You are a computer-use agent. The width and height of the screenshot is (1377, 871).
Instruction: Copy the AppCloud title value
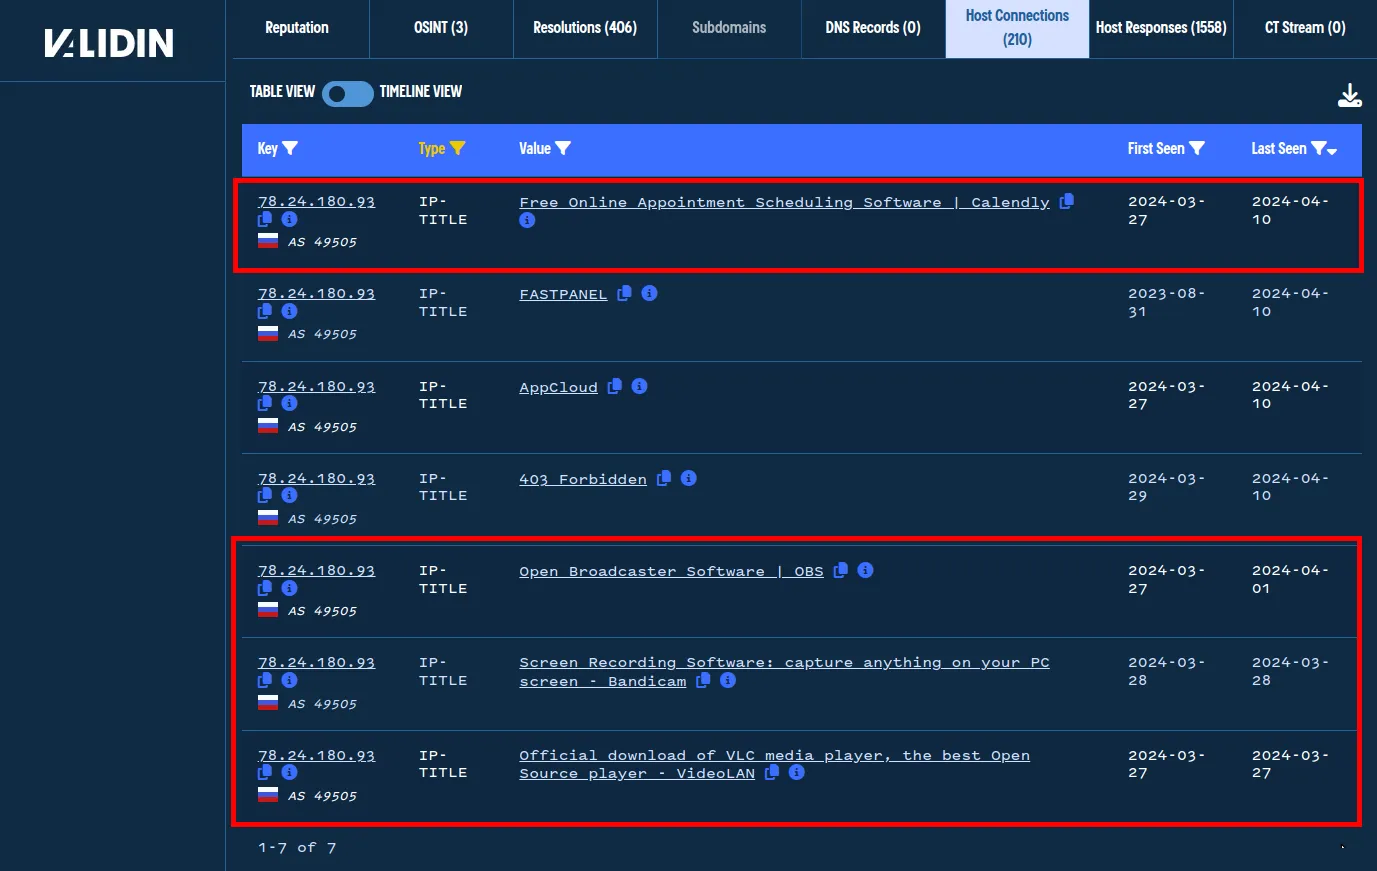[615, 386]
